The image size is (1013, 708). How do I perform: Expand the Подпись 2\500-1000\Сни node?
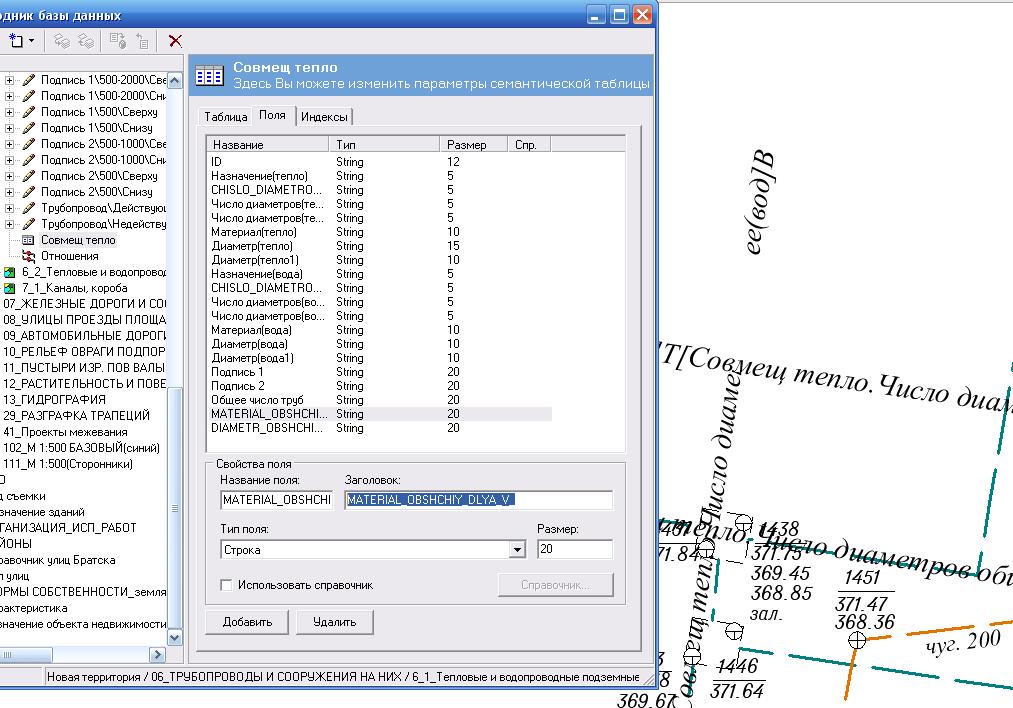(x=9, y=160)
